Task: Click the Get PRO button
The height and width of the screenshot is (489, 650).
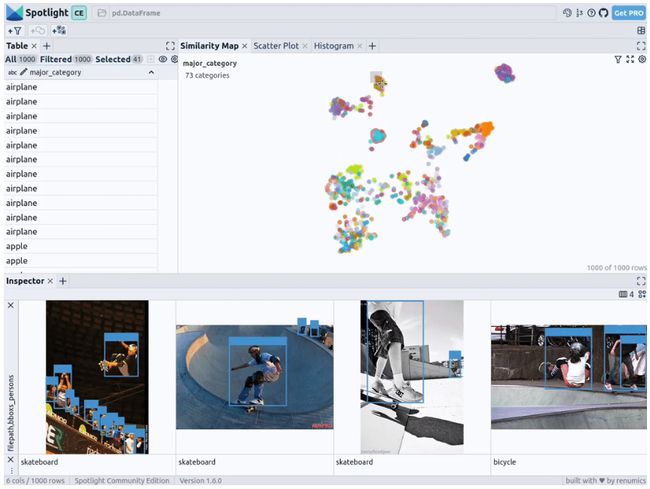Action: coord(628,13)
